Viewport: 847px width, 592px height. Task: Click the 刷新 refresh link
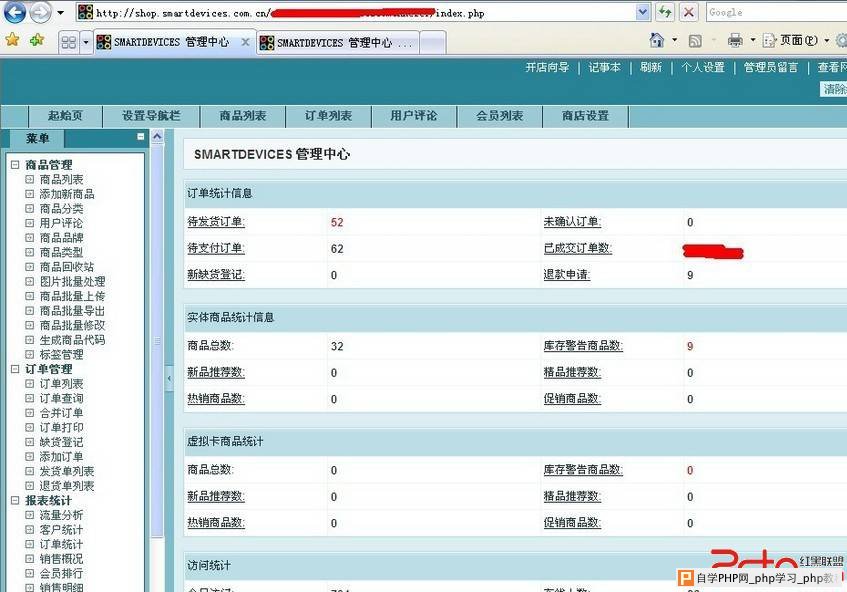(651, 68)
